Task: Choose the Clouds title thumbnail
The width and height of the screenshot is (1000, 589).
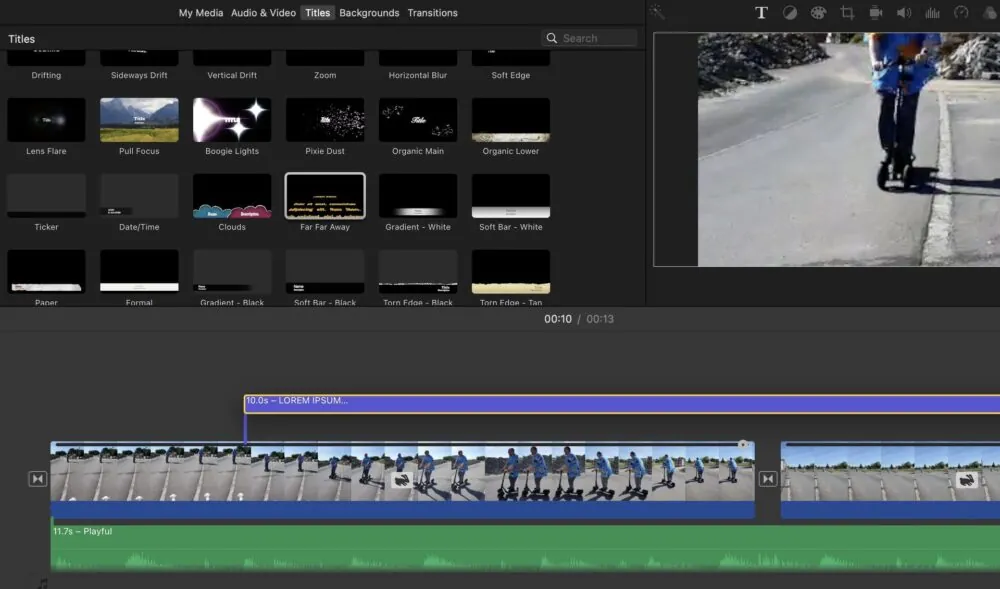Action: pyautogui.click(x=232, y=196)
